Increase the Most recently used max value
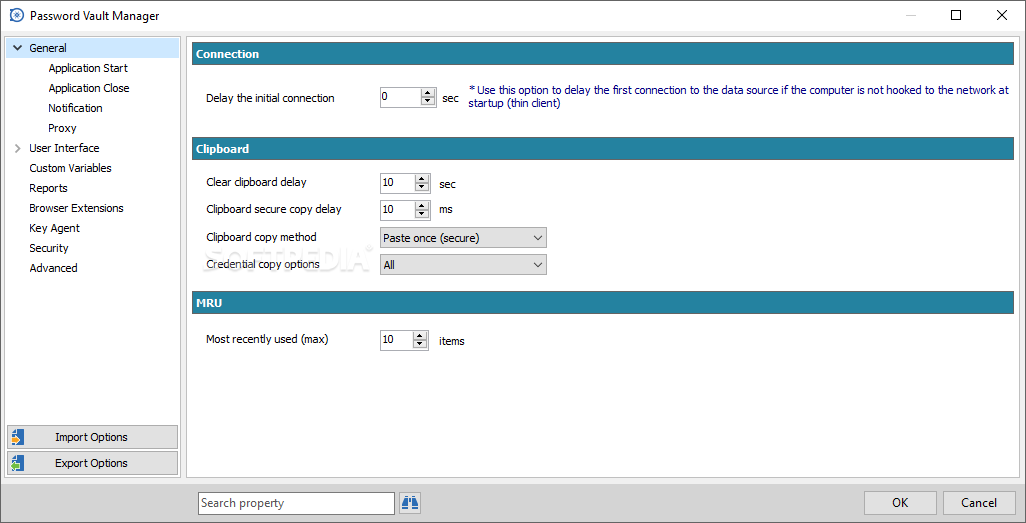Screen dimensions: 1026x523 click(x=420, y=336)
